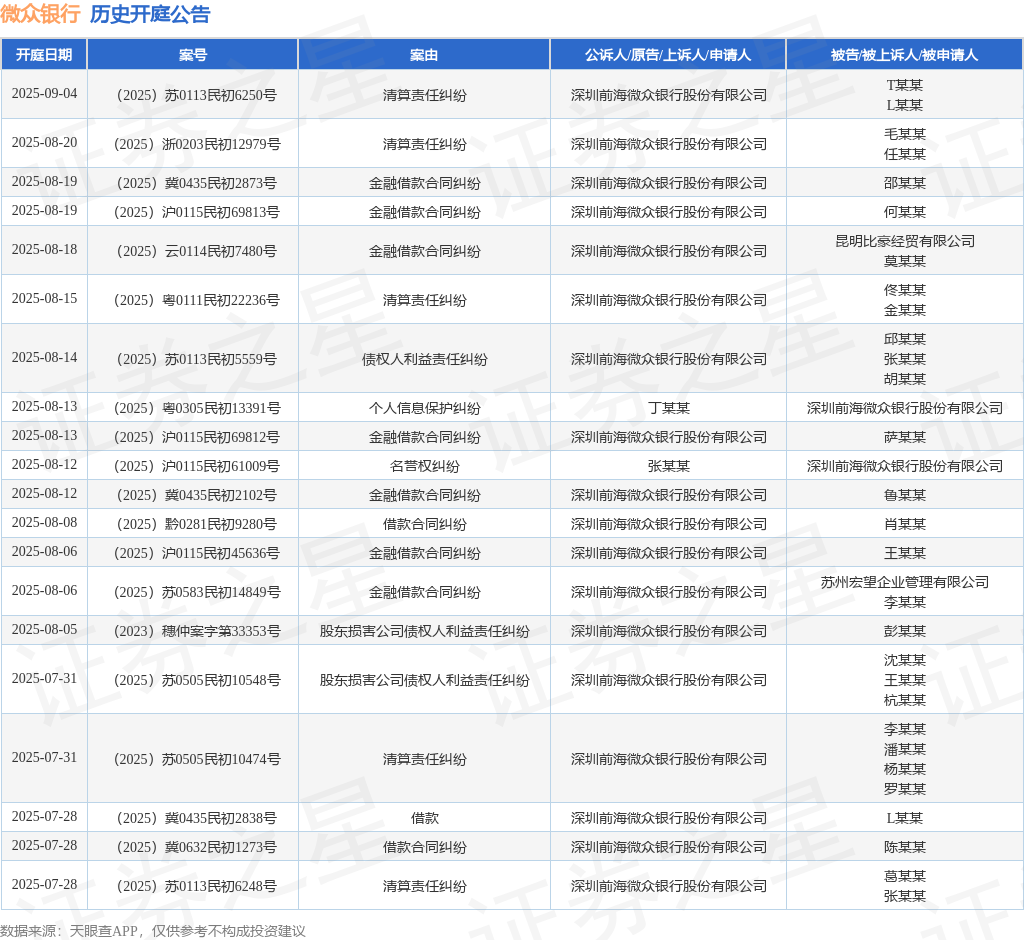Select defendant 彭某某

[904, 632]
